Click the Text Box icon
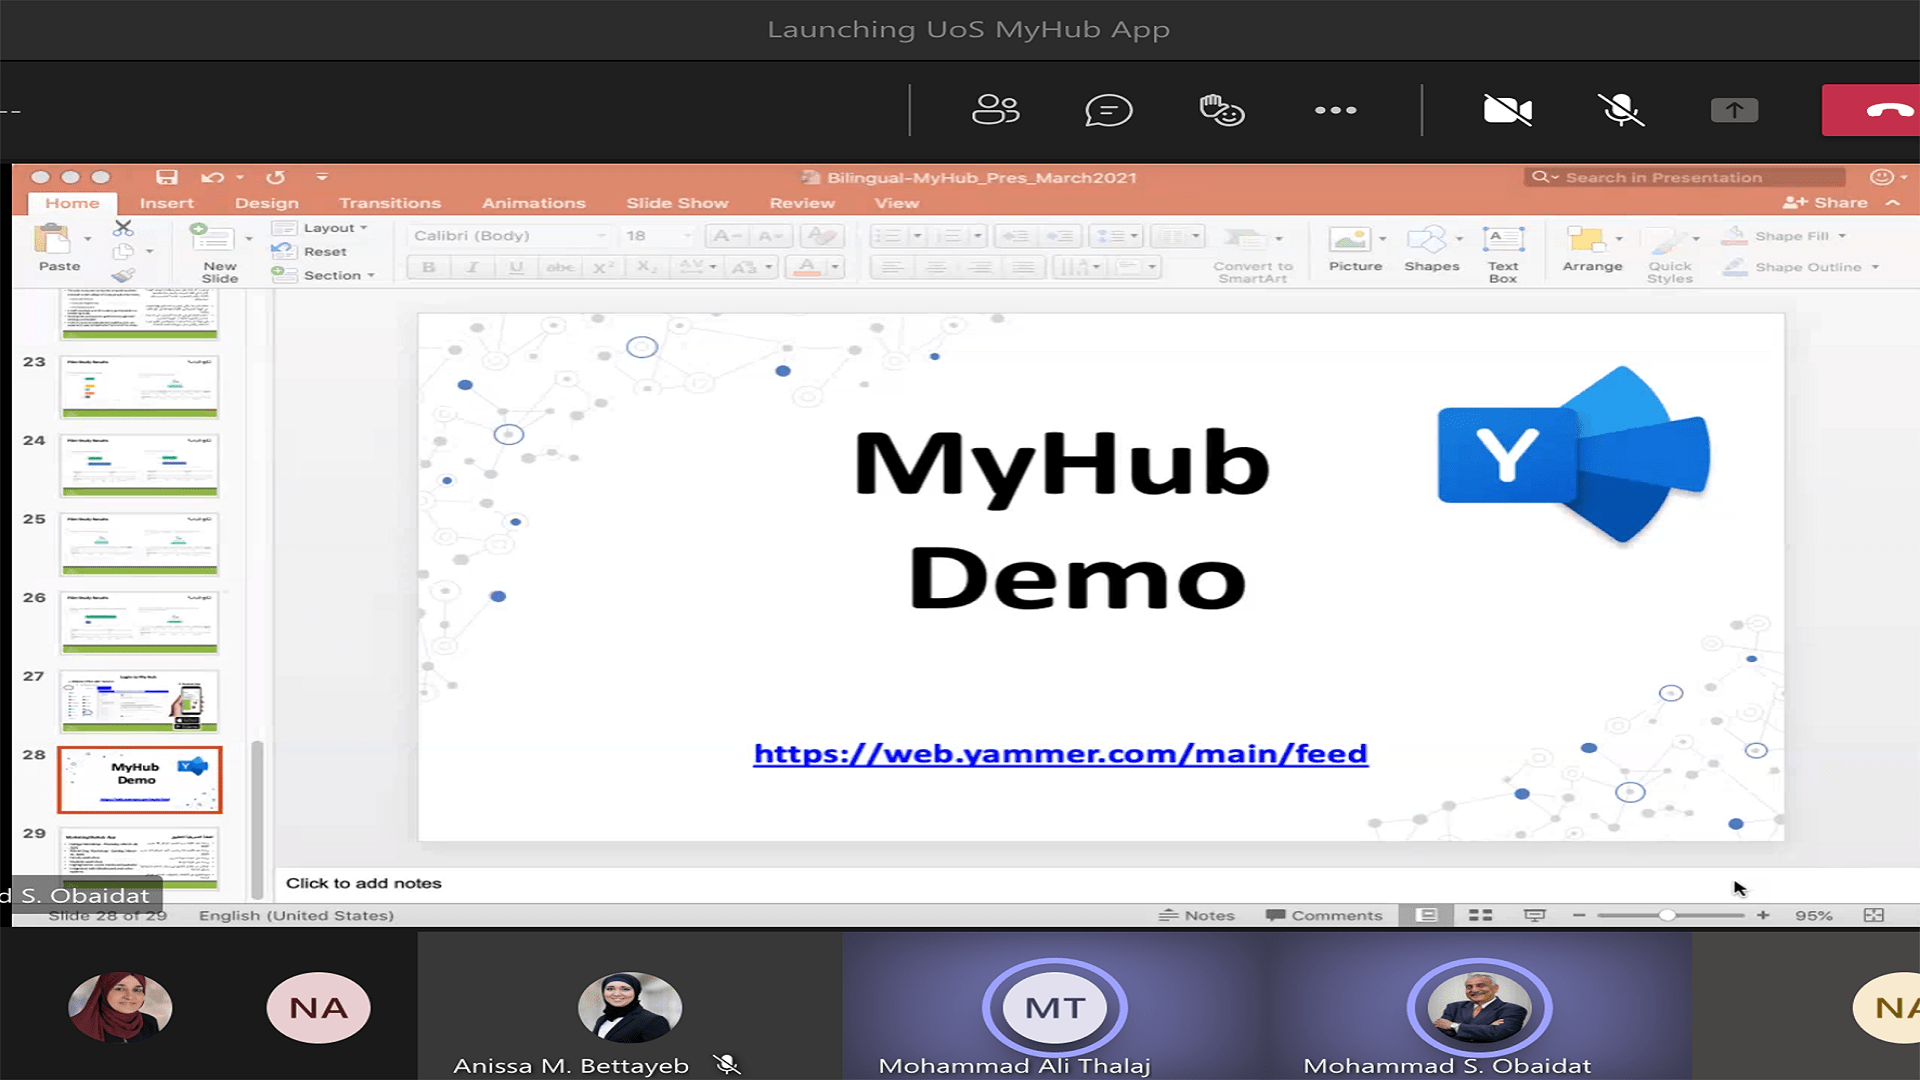1920x1080 pixels. [1503, 240]
